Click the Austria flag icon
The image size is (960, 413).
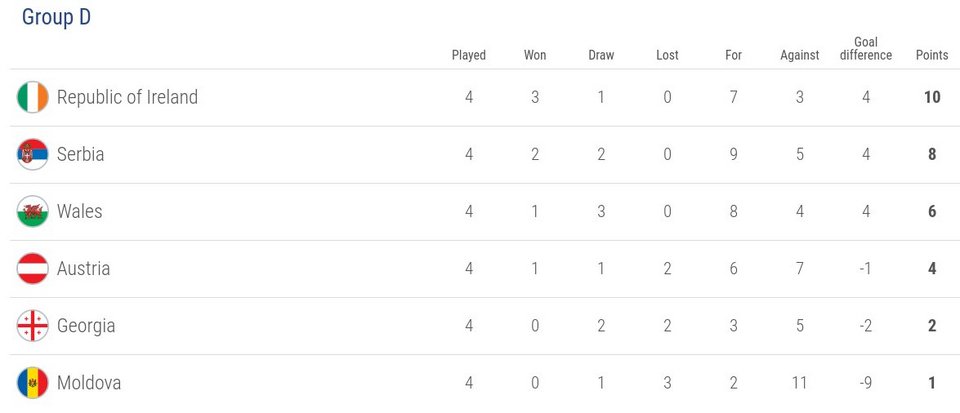[32, 269]
